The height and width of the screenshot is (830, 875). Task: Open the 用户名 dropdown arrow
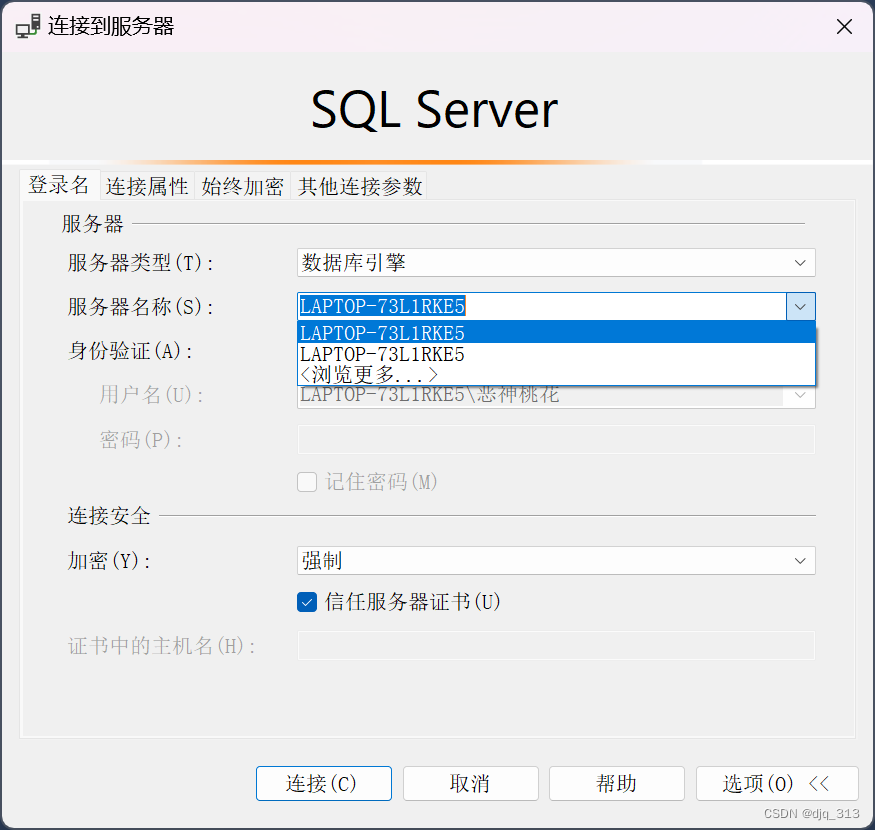800,396
